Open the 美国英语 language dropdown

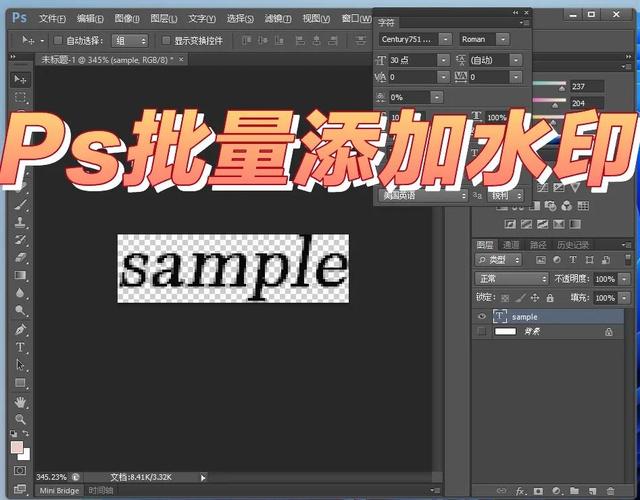click(423, 196)
